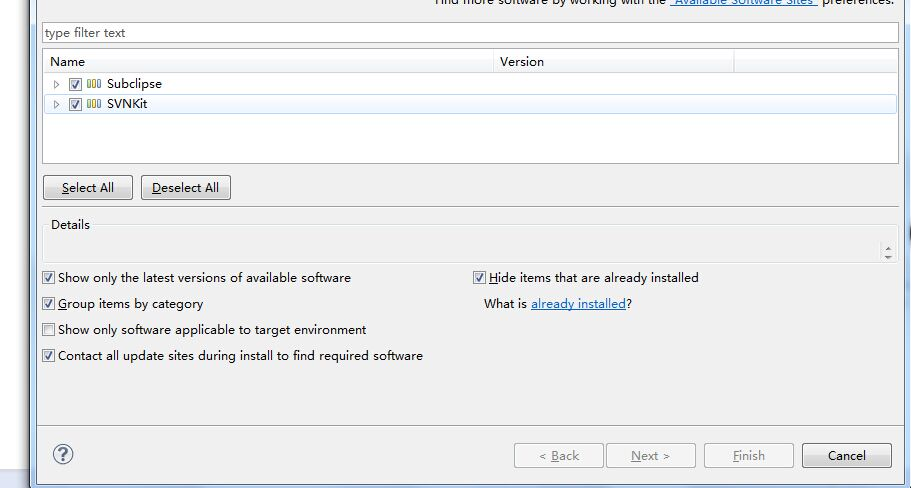This screenshot has height=488, width=911.
Task: Toggle Group items by category checkbox
Action: click(x=49, y=304)
